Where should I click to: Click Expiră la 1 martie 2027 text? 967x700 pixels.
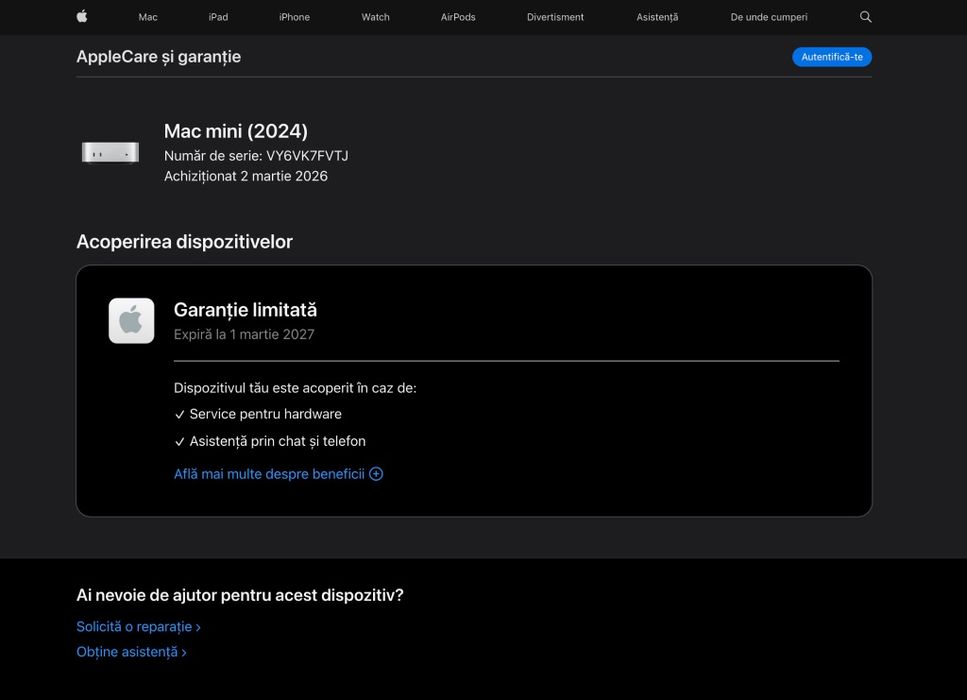(x=244, y=334)
